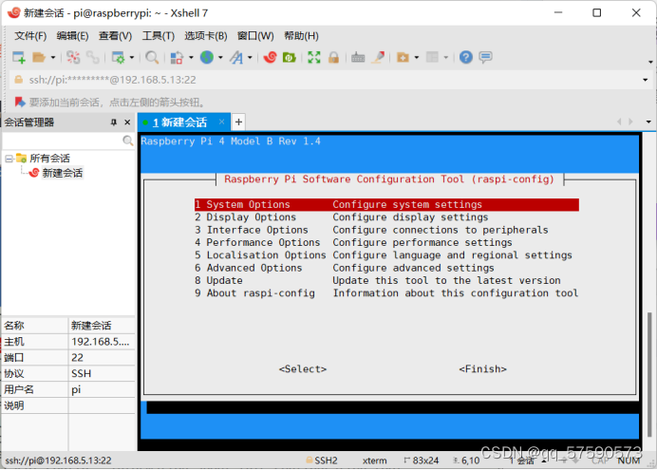Launch Xftp green folder icon

[x=289, y=57]
